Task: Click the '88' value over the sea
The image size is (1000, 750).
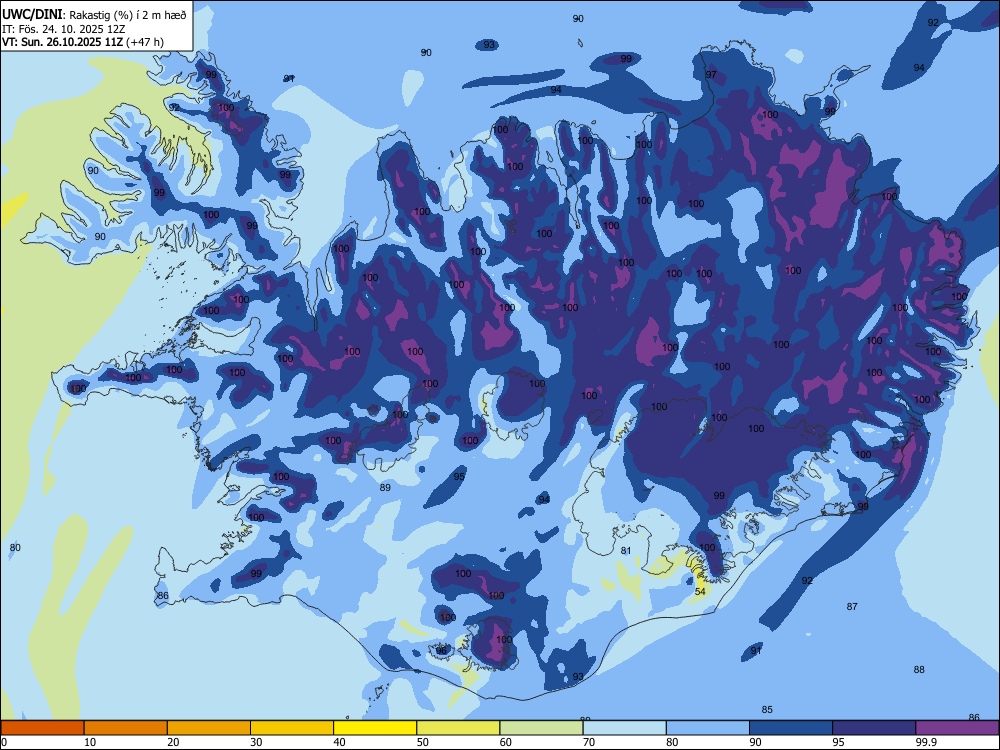Action: pyautogui.click(x=919, y=670)
